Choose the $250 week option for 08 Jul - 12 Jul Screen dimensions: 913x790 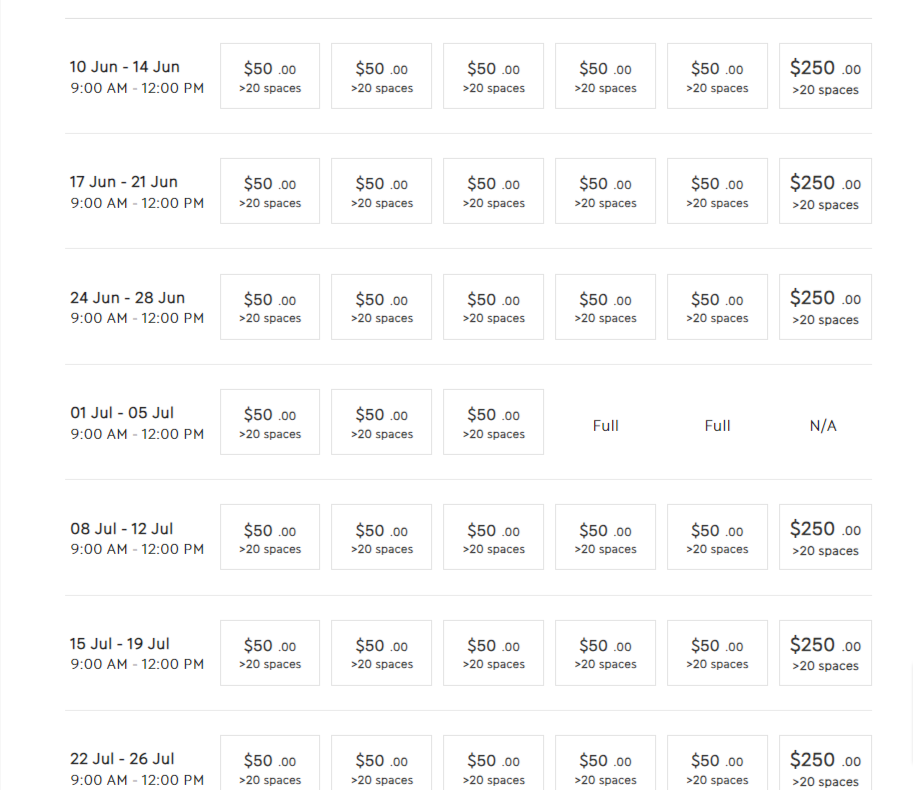pos(825,537)
